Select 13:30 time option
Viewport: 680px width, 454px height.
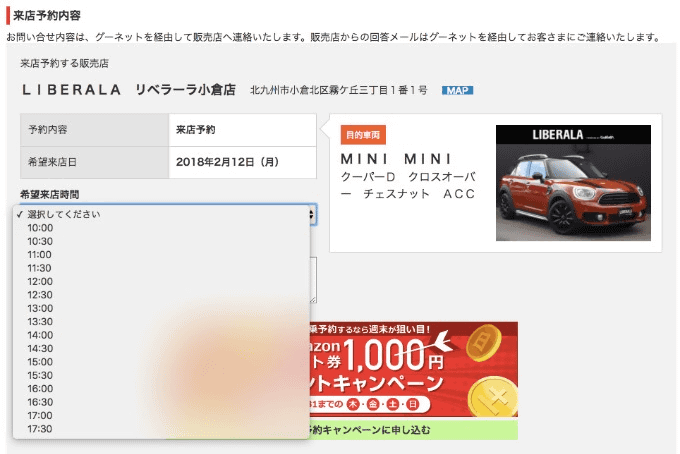coord(161,322)
